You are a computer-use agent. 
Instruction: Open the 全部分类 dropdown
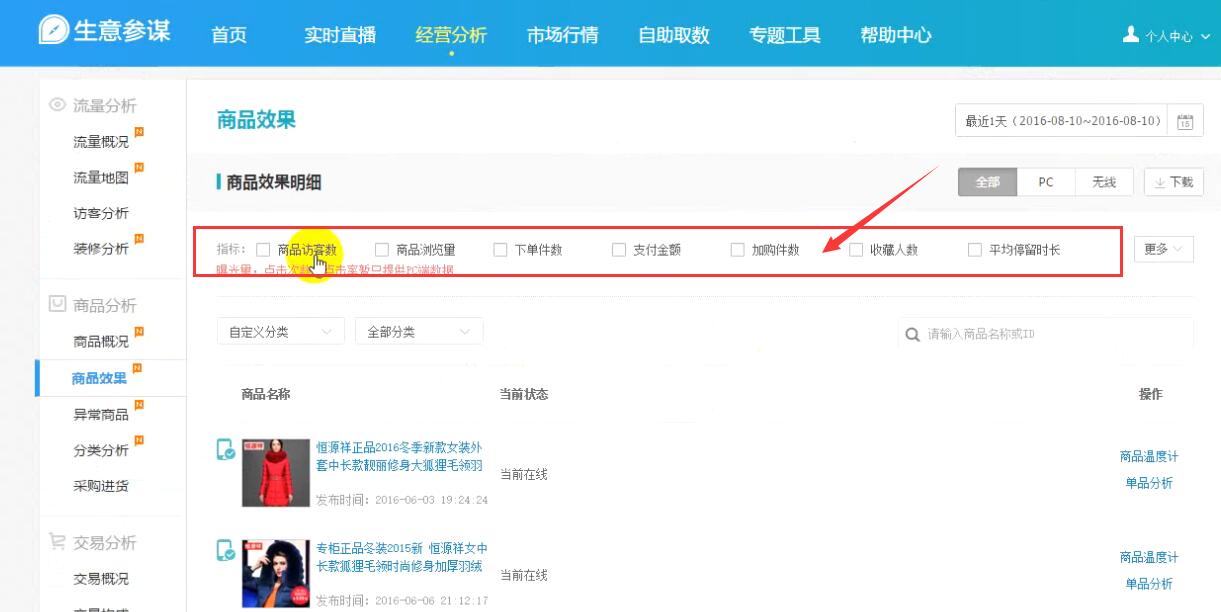coord(418,332)
